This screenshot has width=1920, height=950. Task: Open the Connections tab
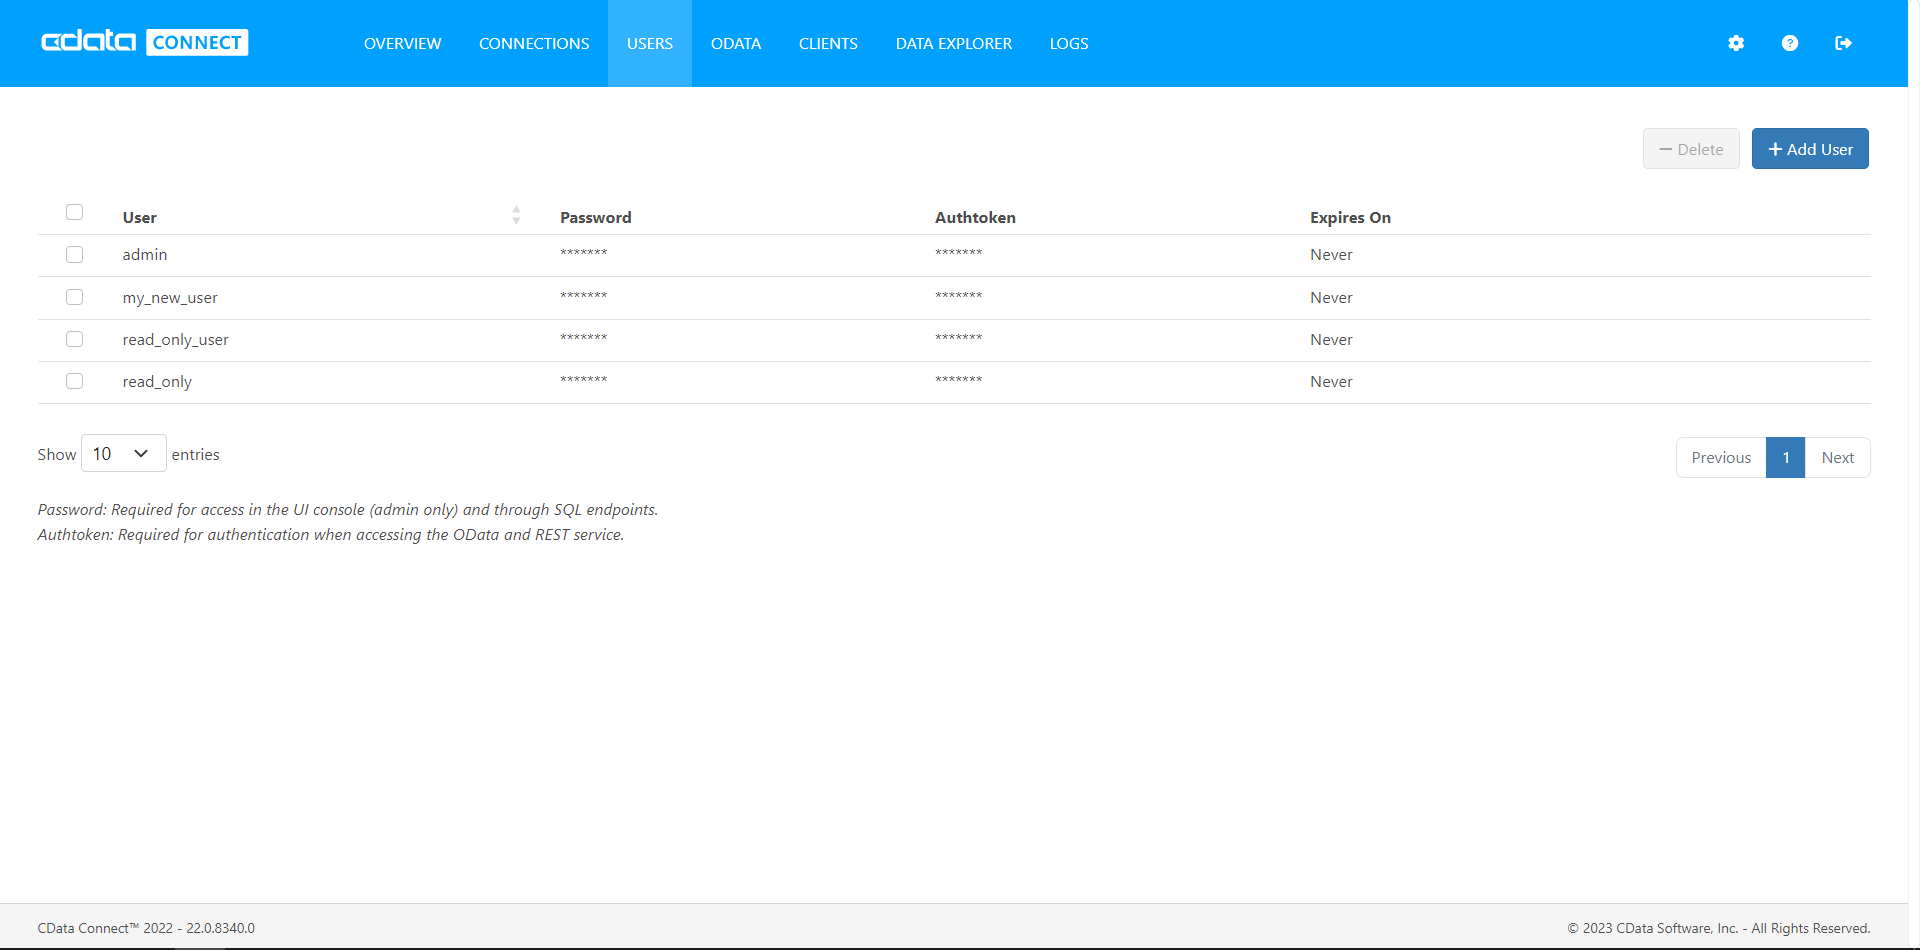pos(534,44)
